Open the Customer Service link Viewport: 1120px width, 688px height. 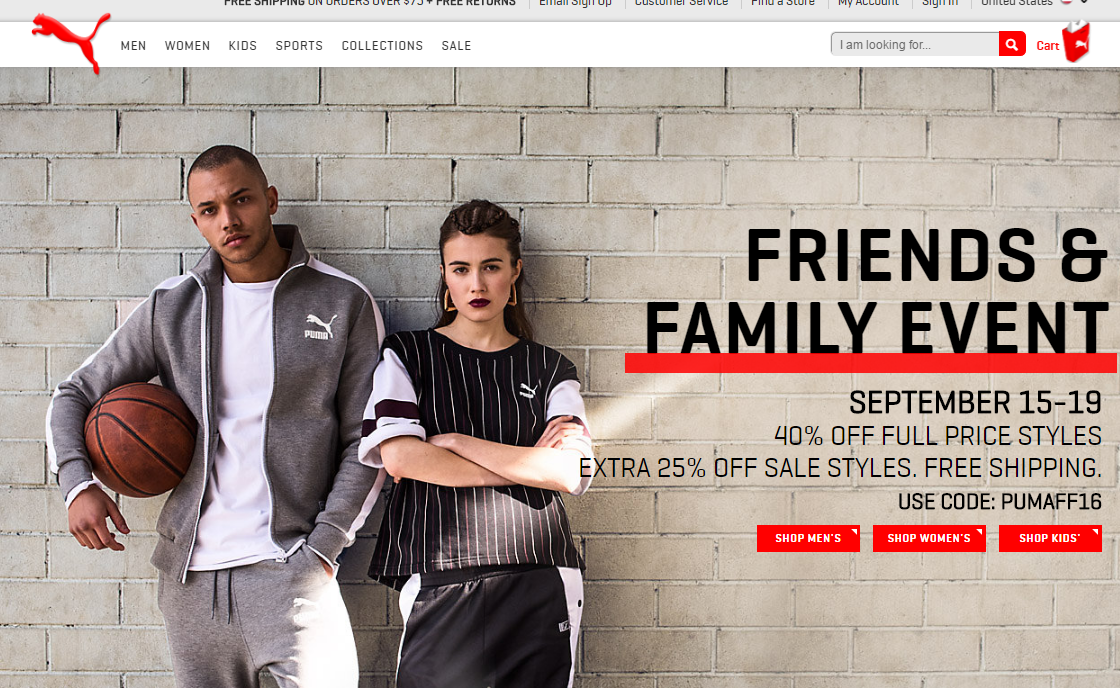681,3
